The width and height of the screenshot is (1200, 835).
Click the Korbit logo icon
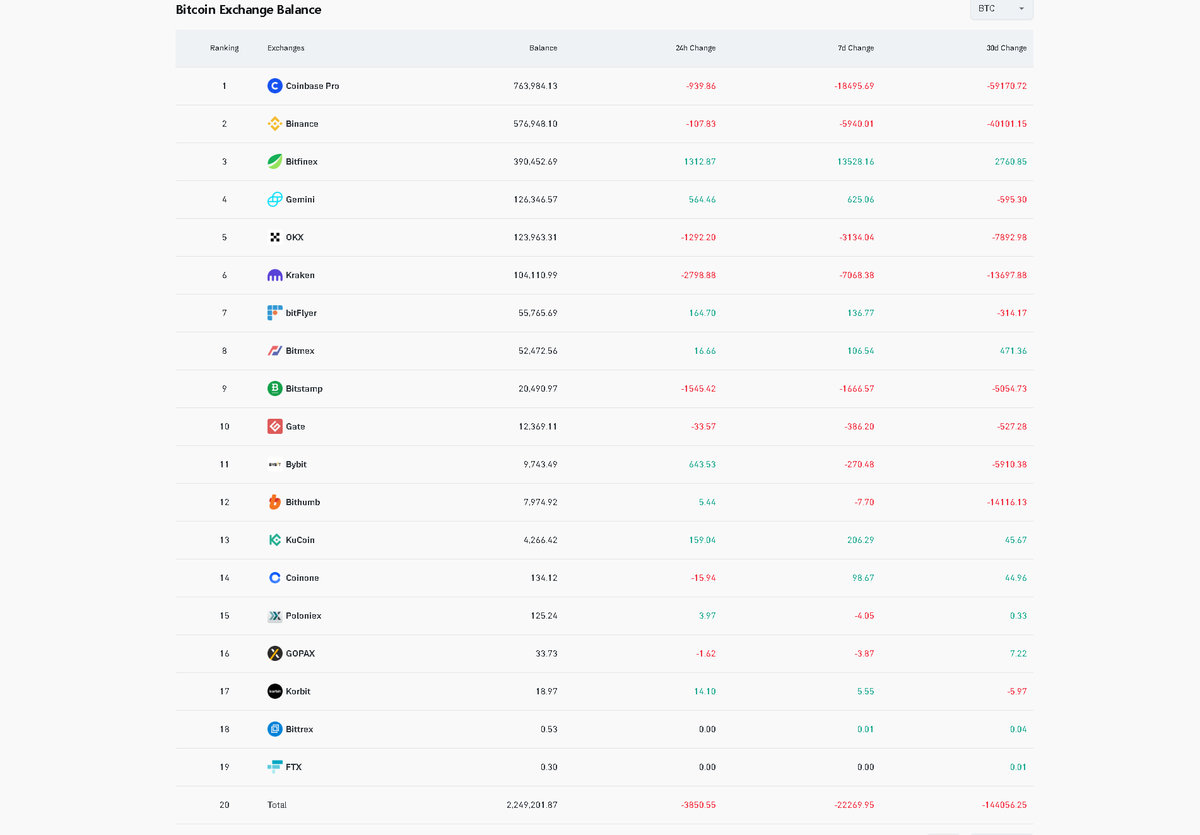point(275,691)
